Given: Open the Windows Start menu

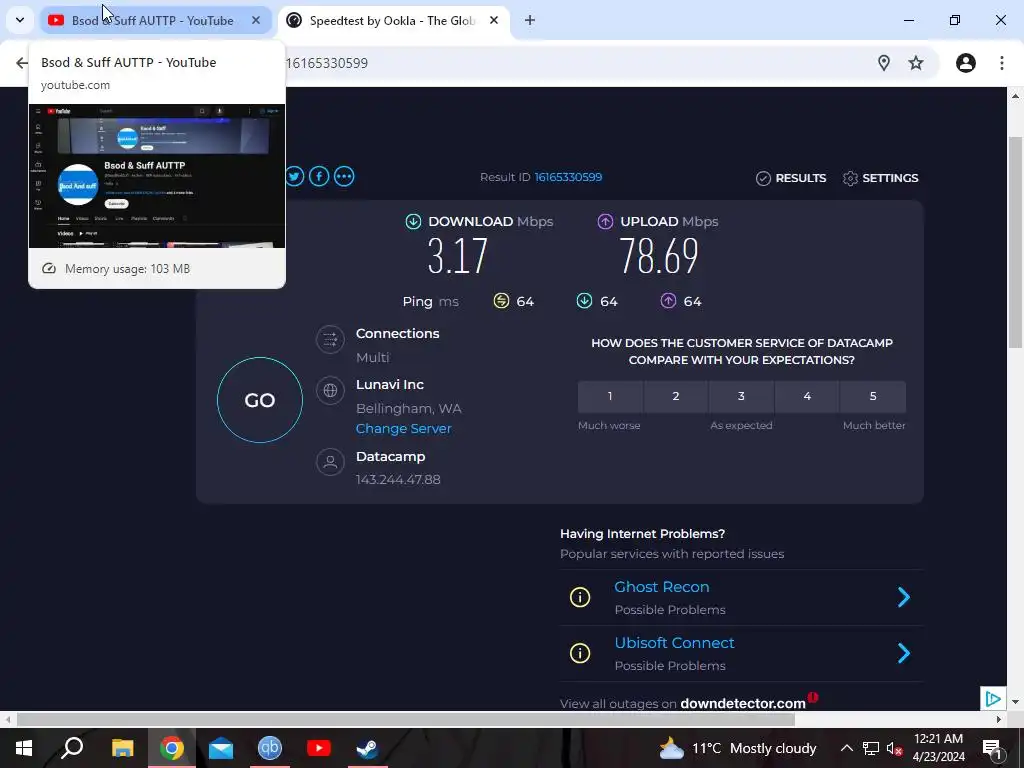Looking at the screenshot, I should point(24,748).
